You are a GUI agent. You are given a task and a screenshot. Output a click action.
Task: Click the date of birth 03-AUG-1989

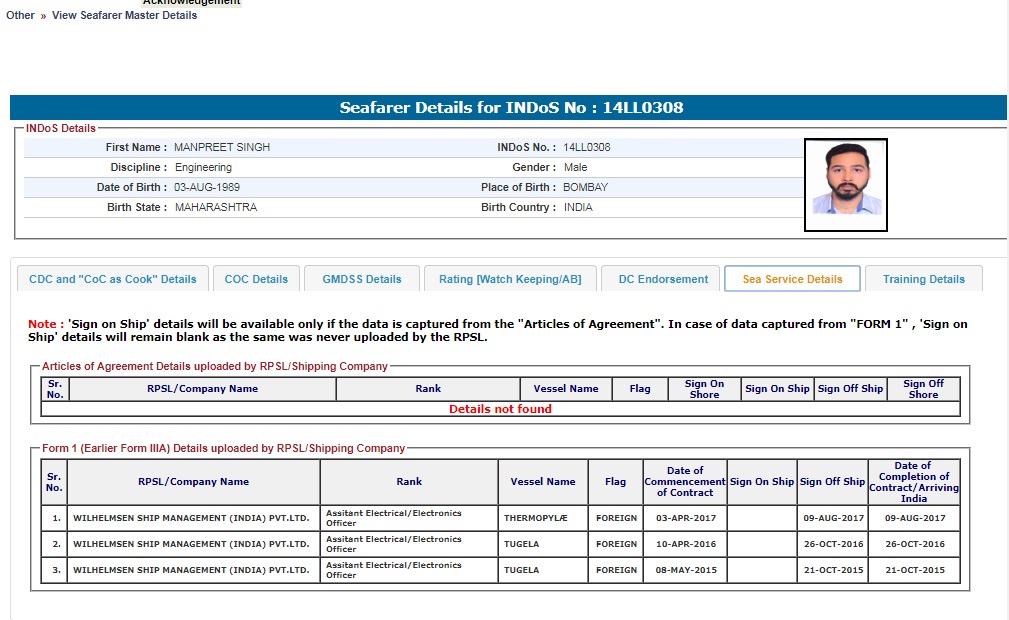click(207, 187)
